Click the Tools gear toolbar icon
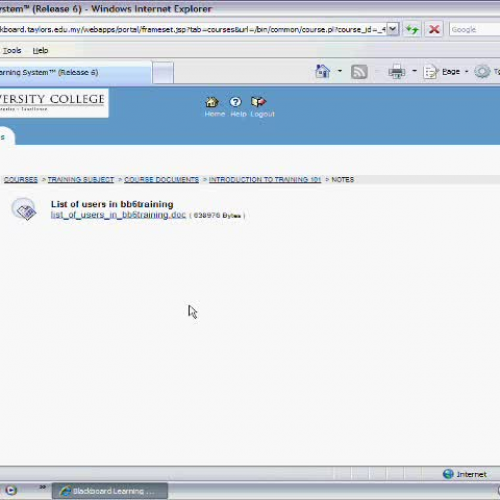 click(x=482, y=72)
